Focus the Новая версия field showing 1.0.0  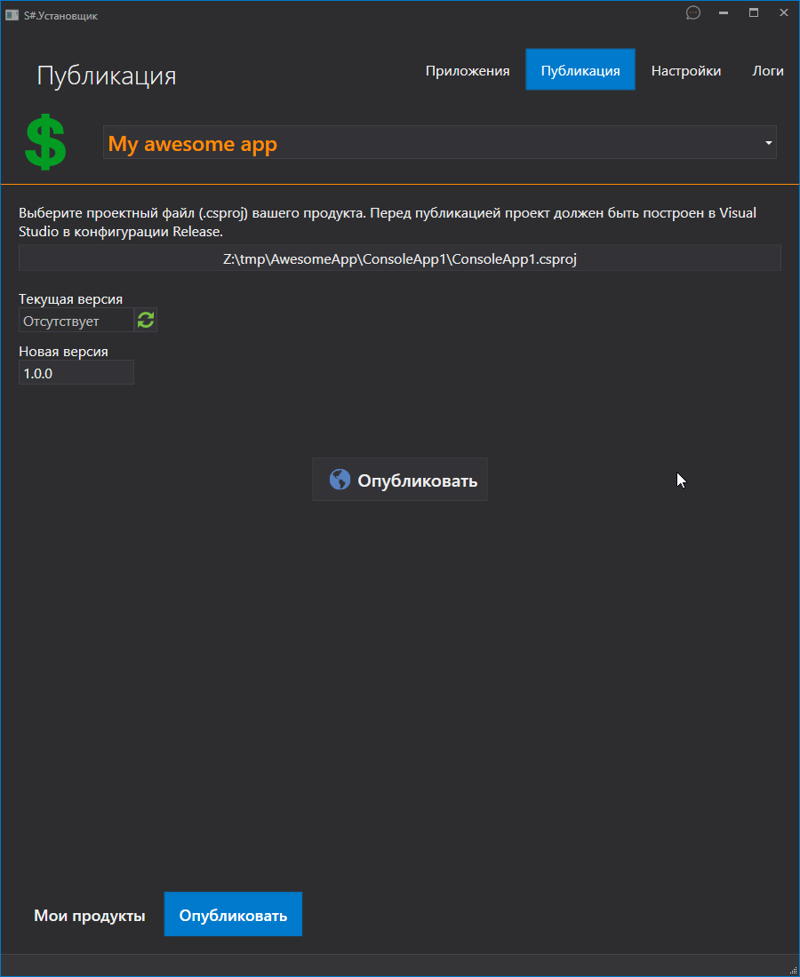point(76,373)
